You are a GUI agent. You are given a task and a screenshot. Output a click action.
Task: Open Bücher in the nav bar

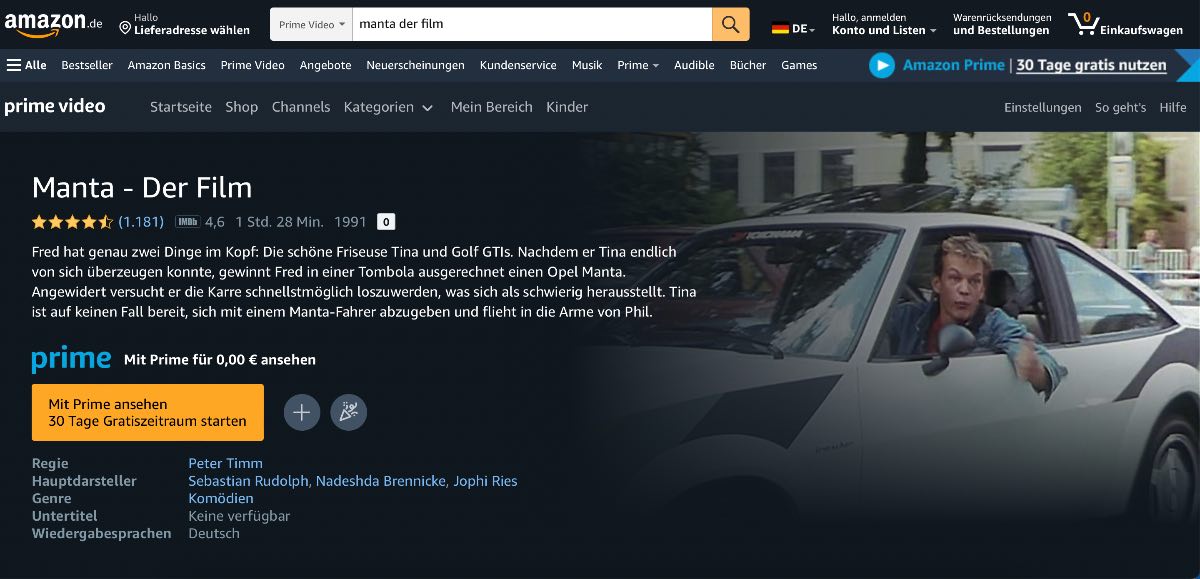pos(748,65)
